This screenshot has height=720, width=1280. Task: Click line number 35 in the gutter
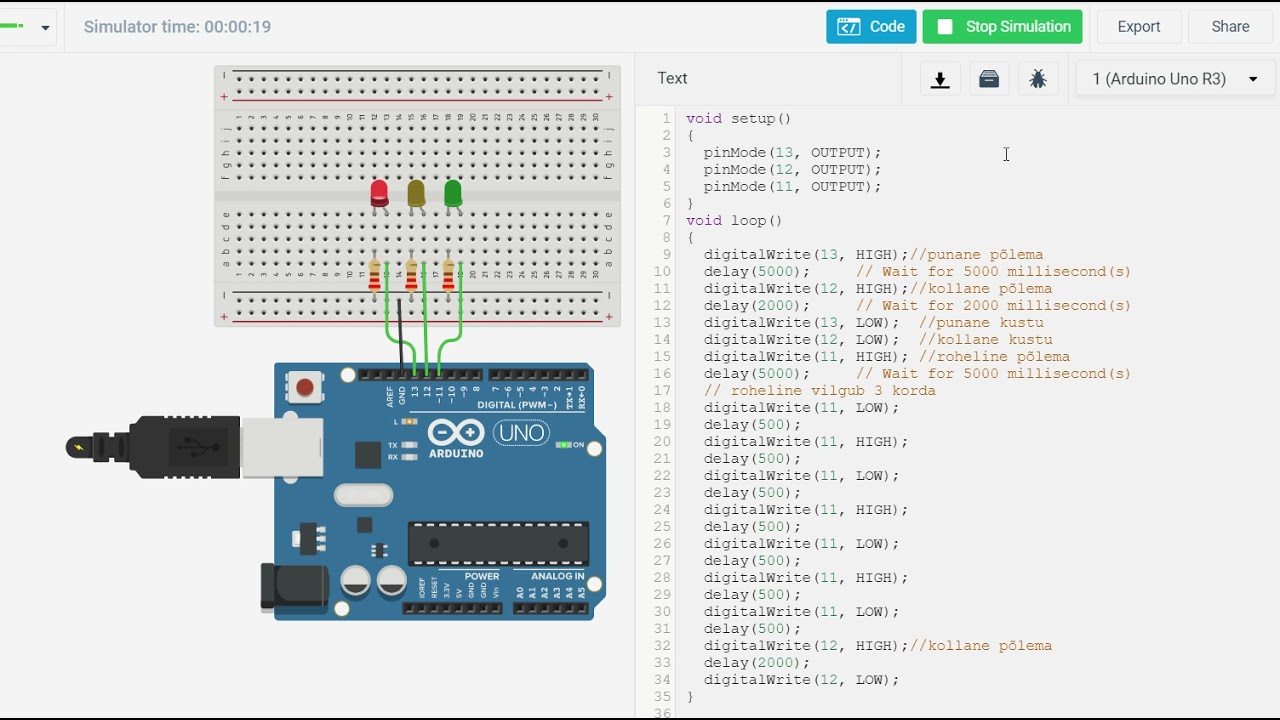coord(662,696)
